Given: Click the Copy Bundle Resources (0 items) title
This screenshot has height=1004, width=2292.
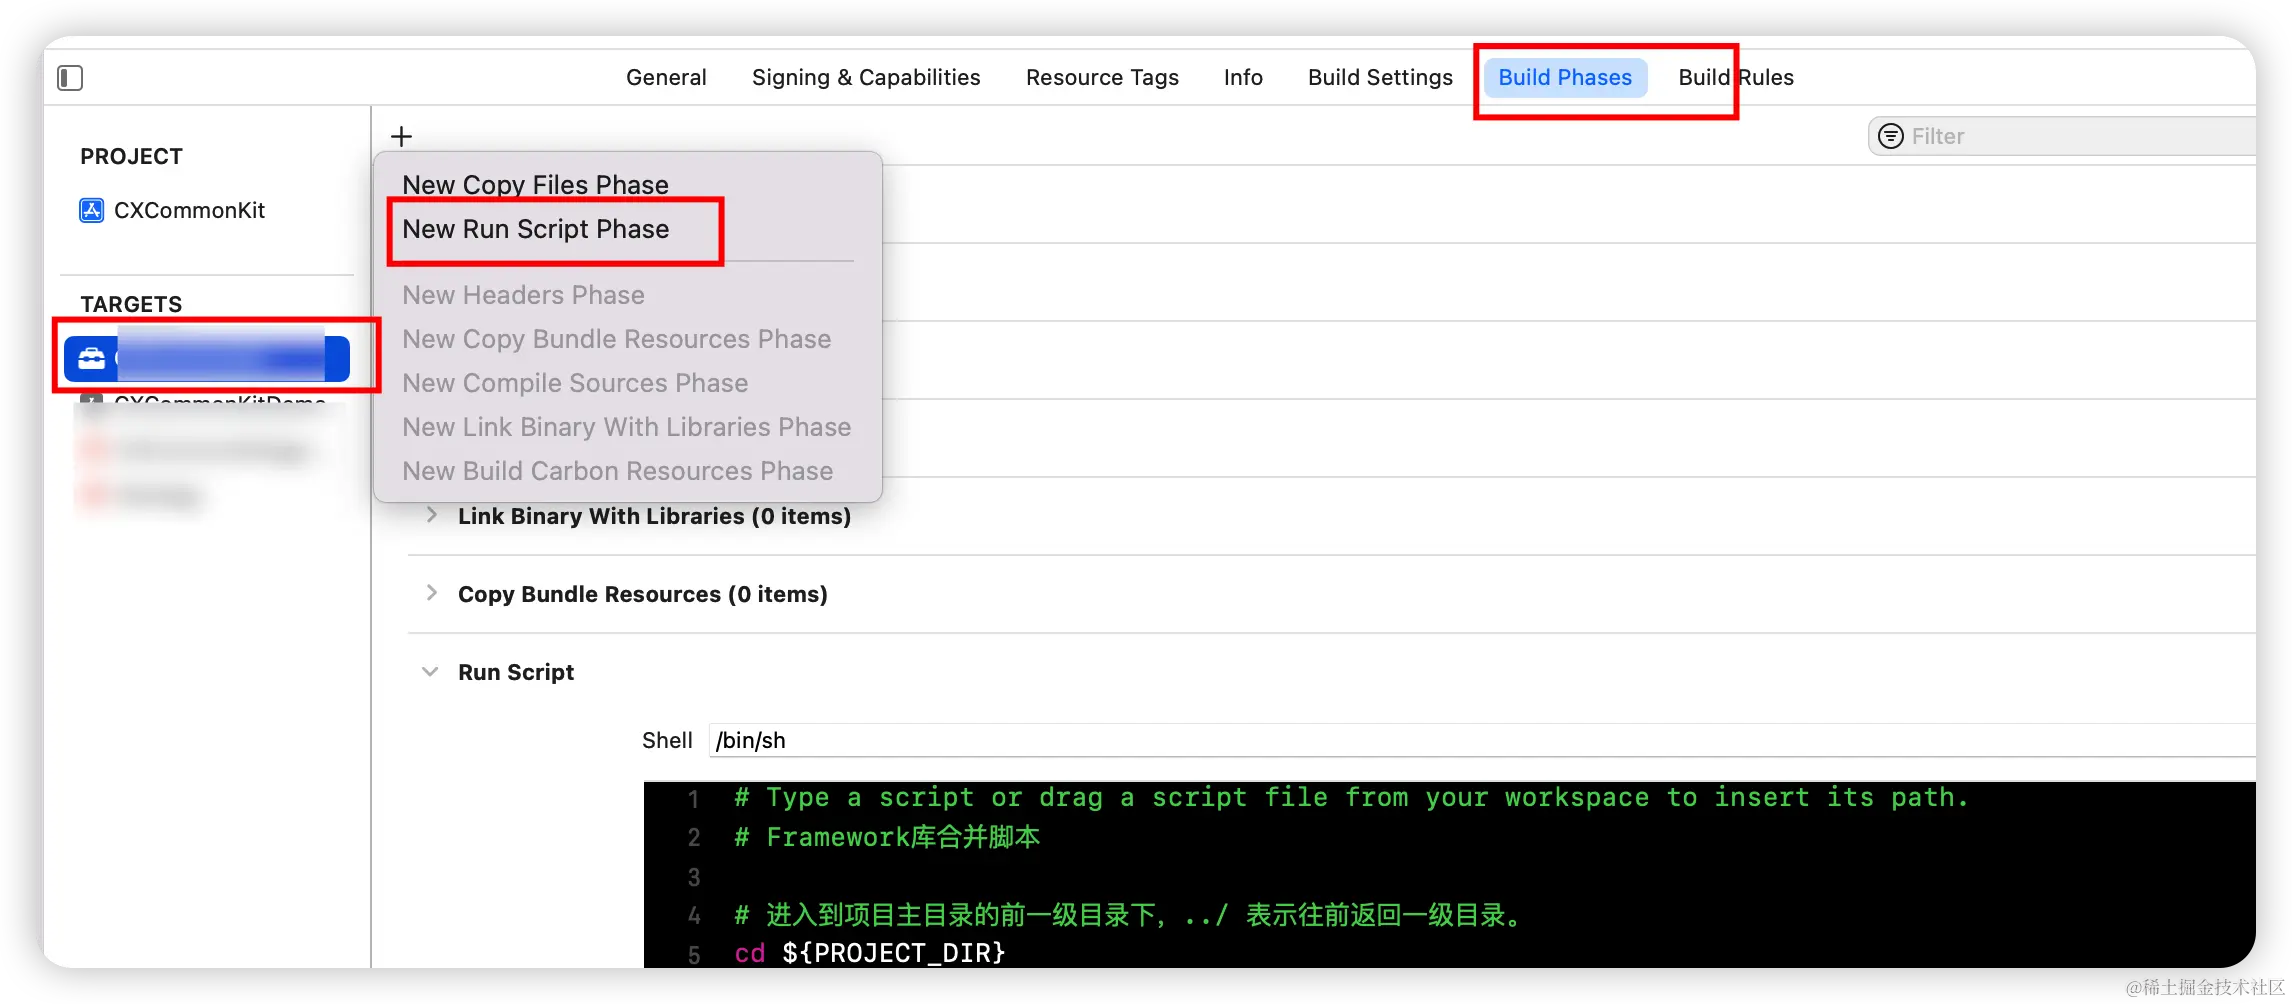Looking at the screenshot, I should 642,594.
